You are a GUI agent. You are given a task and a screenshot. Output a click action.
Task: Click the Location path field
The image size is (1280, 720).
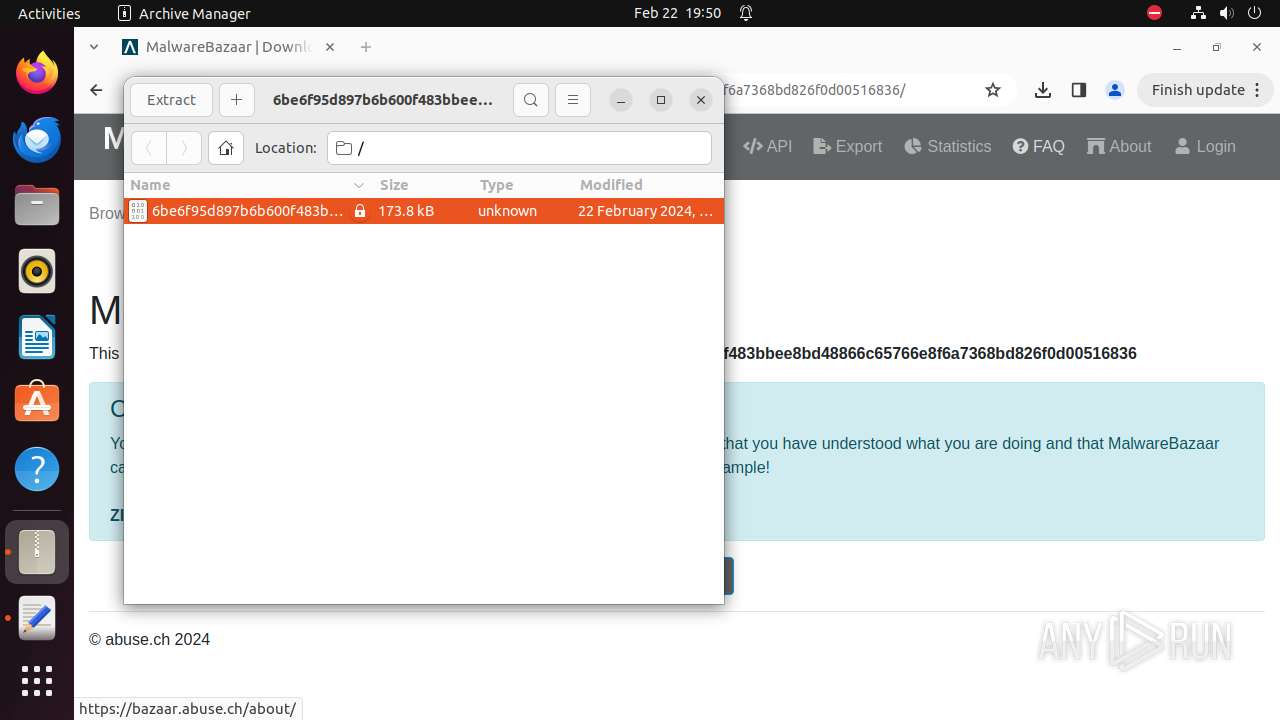coord(519,148)
